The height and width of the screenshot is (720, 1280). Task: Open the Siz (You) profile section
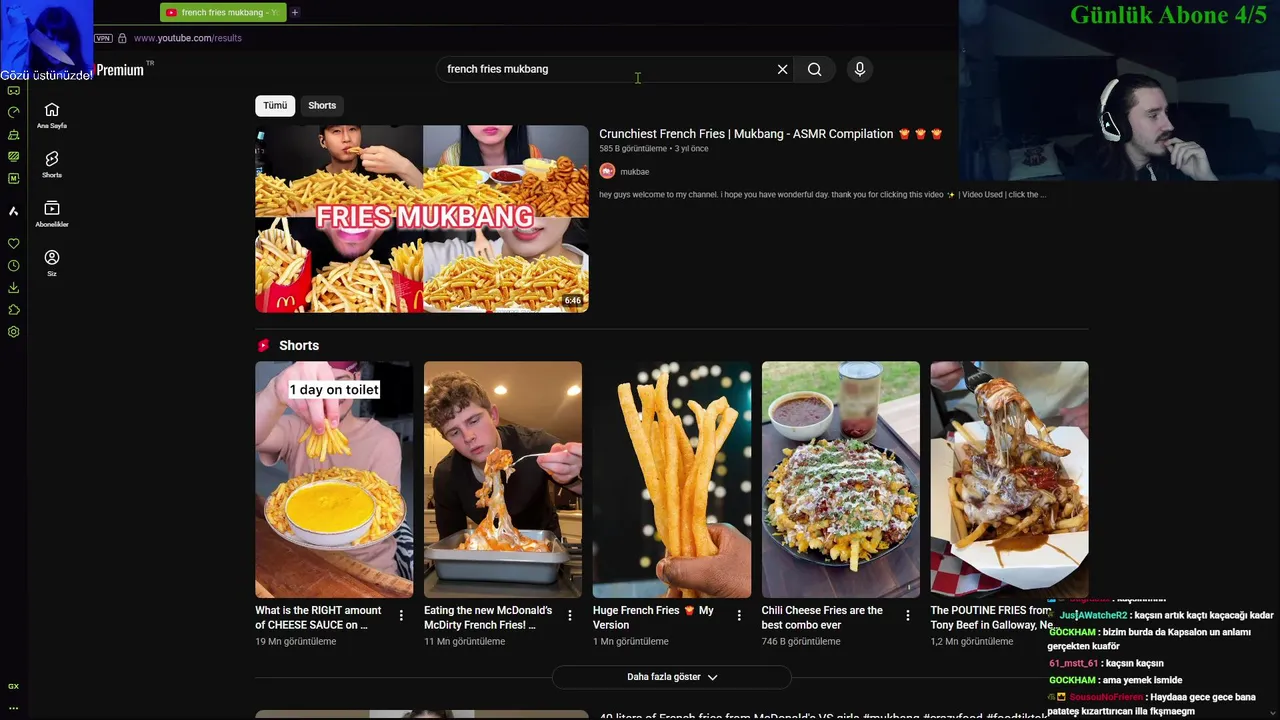tap(52, 262)
